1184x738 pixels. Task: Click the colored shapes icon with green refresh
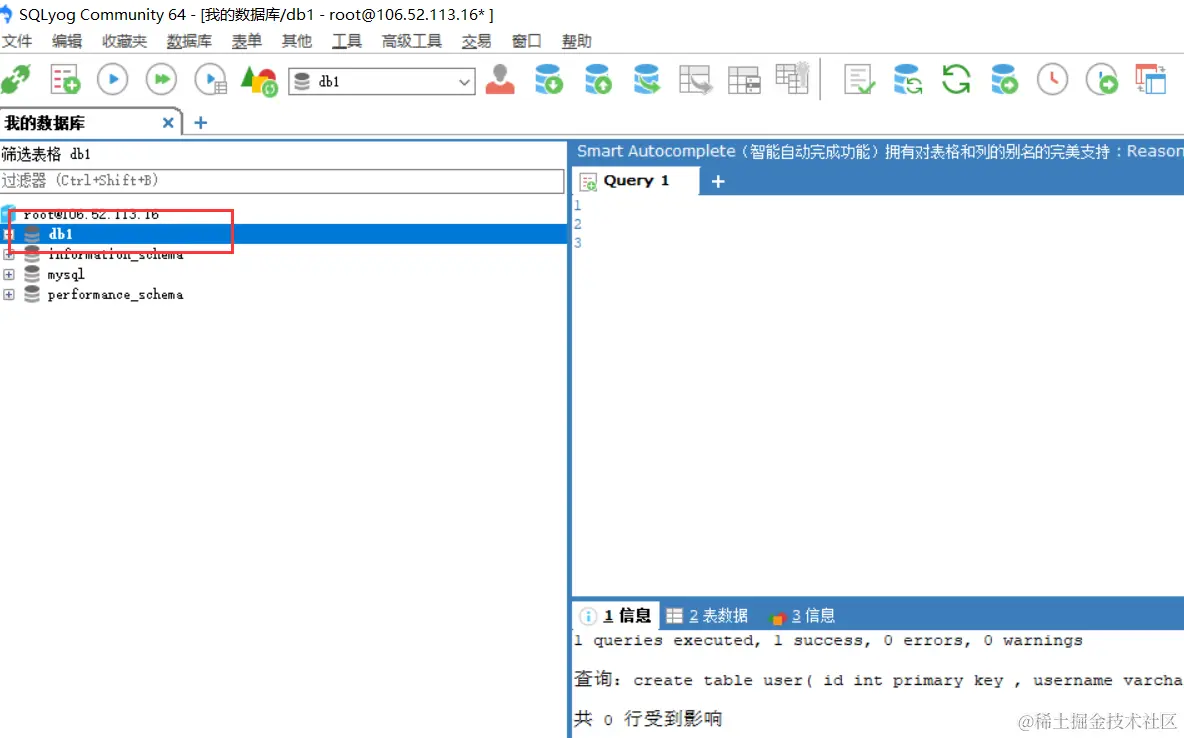(x=259, y=80)
